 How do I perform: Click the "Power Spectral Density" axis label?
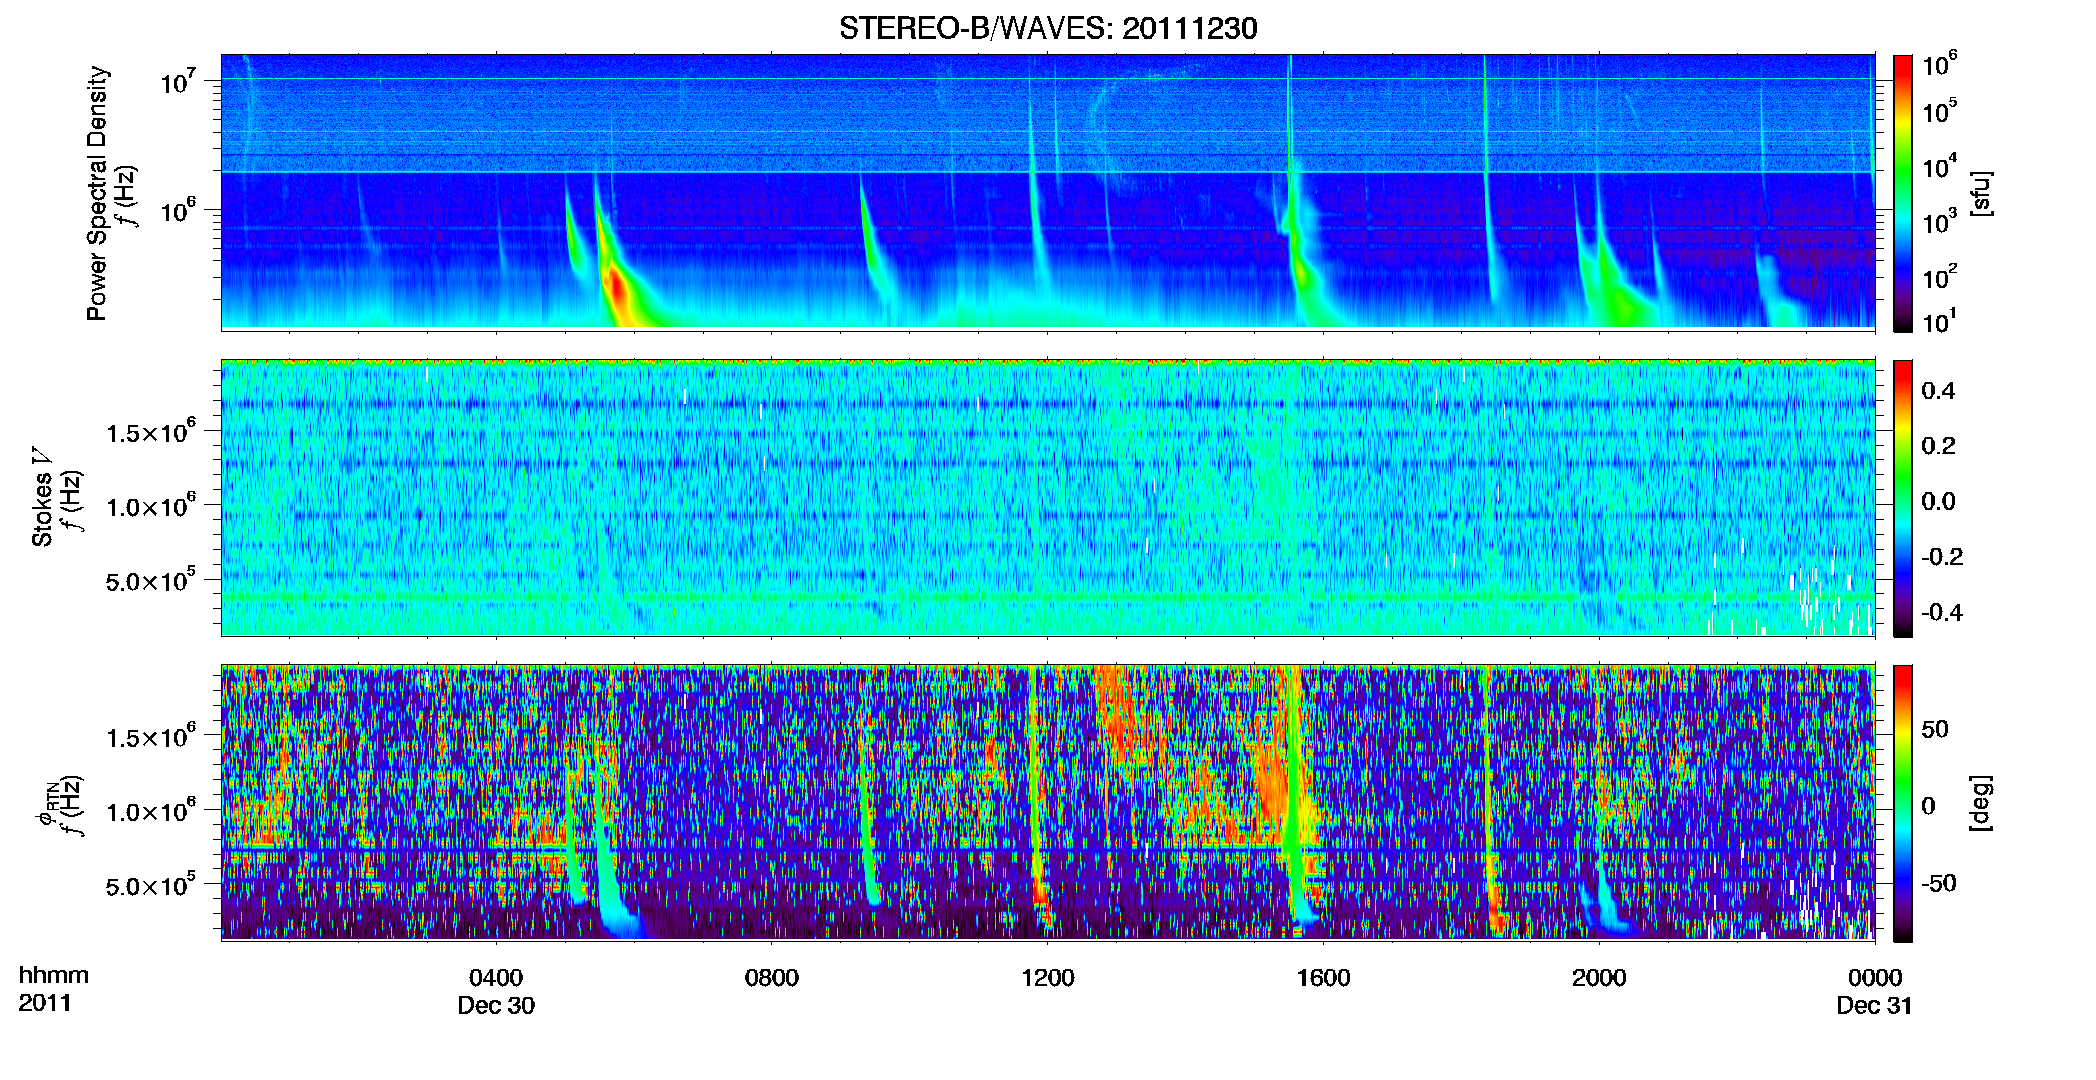(97, 193)
